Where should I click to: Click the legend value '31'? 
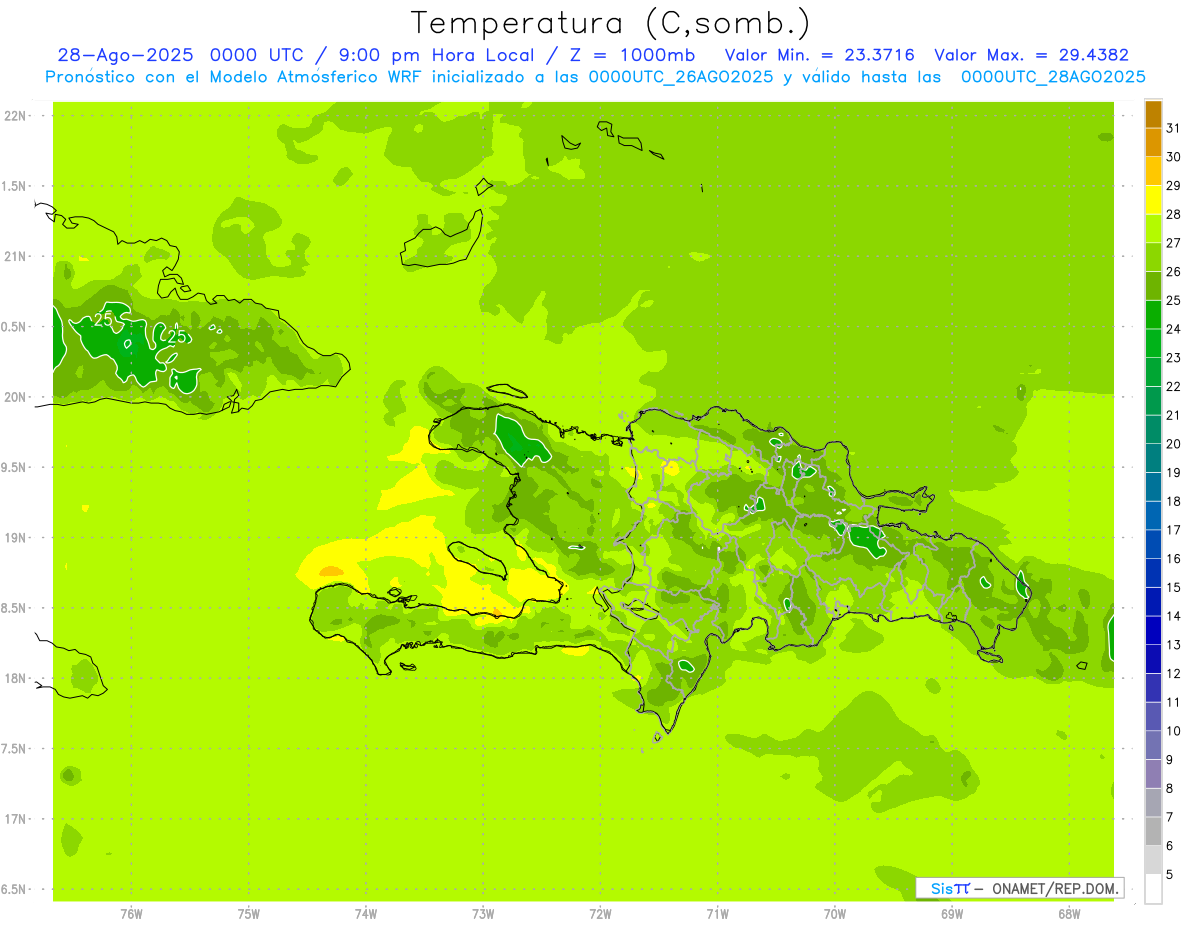tap(1173, 128)
